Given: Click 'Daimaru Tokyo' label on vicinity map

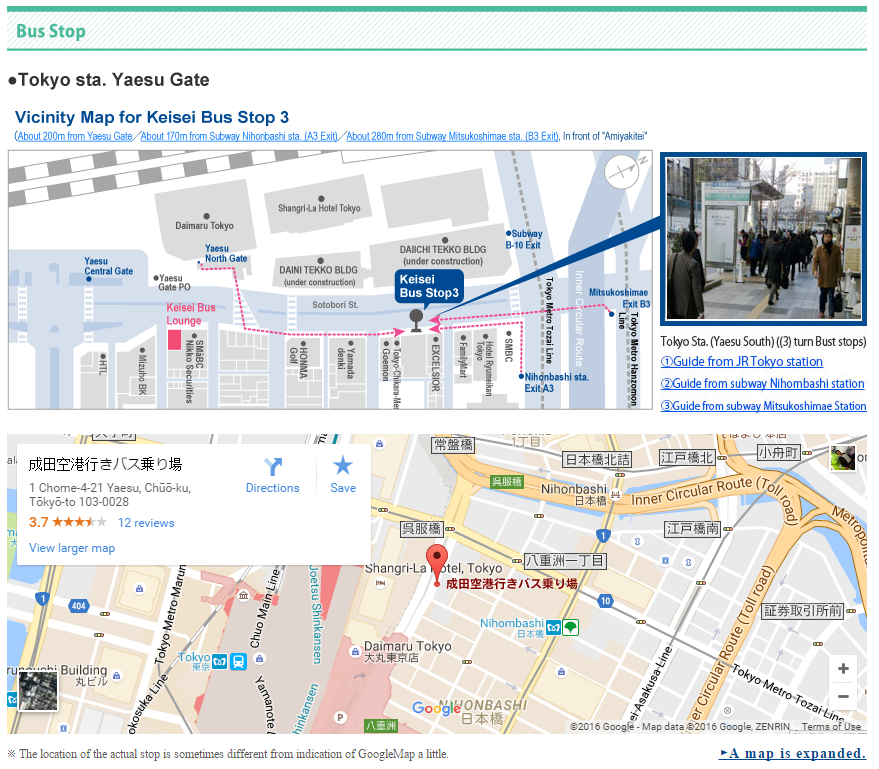Looking at the screenshot, I should pos(204,226).
